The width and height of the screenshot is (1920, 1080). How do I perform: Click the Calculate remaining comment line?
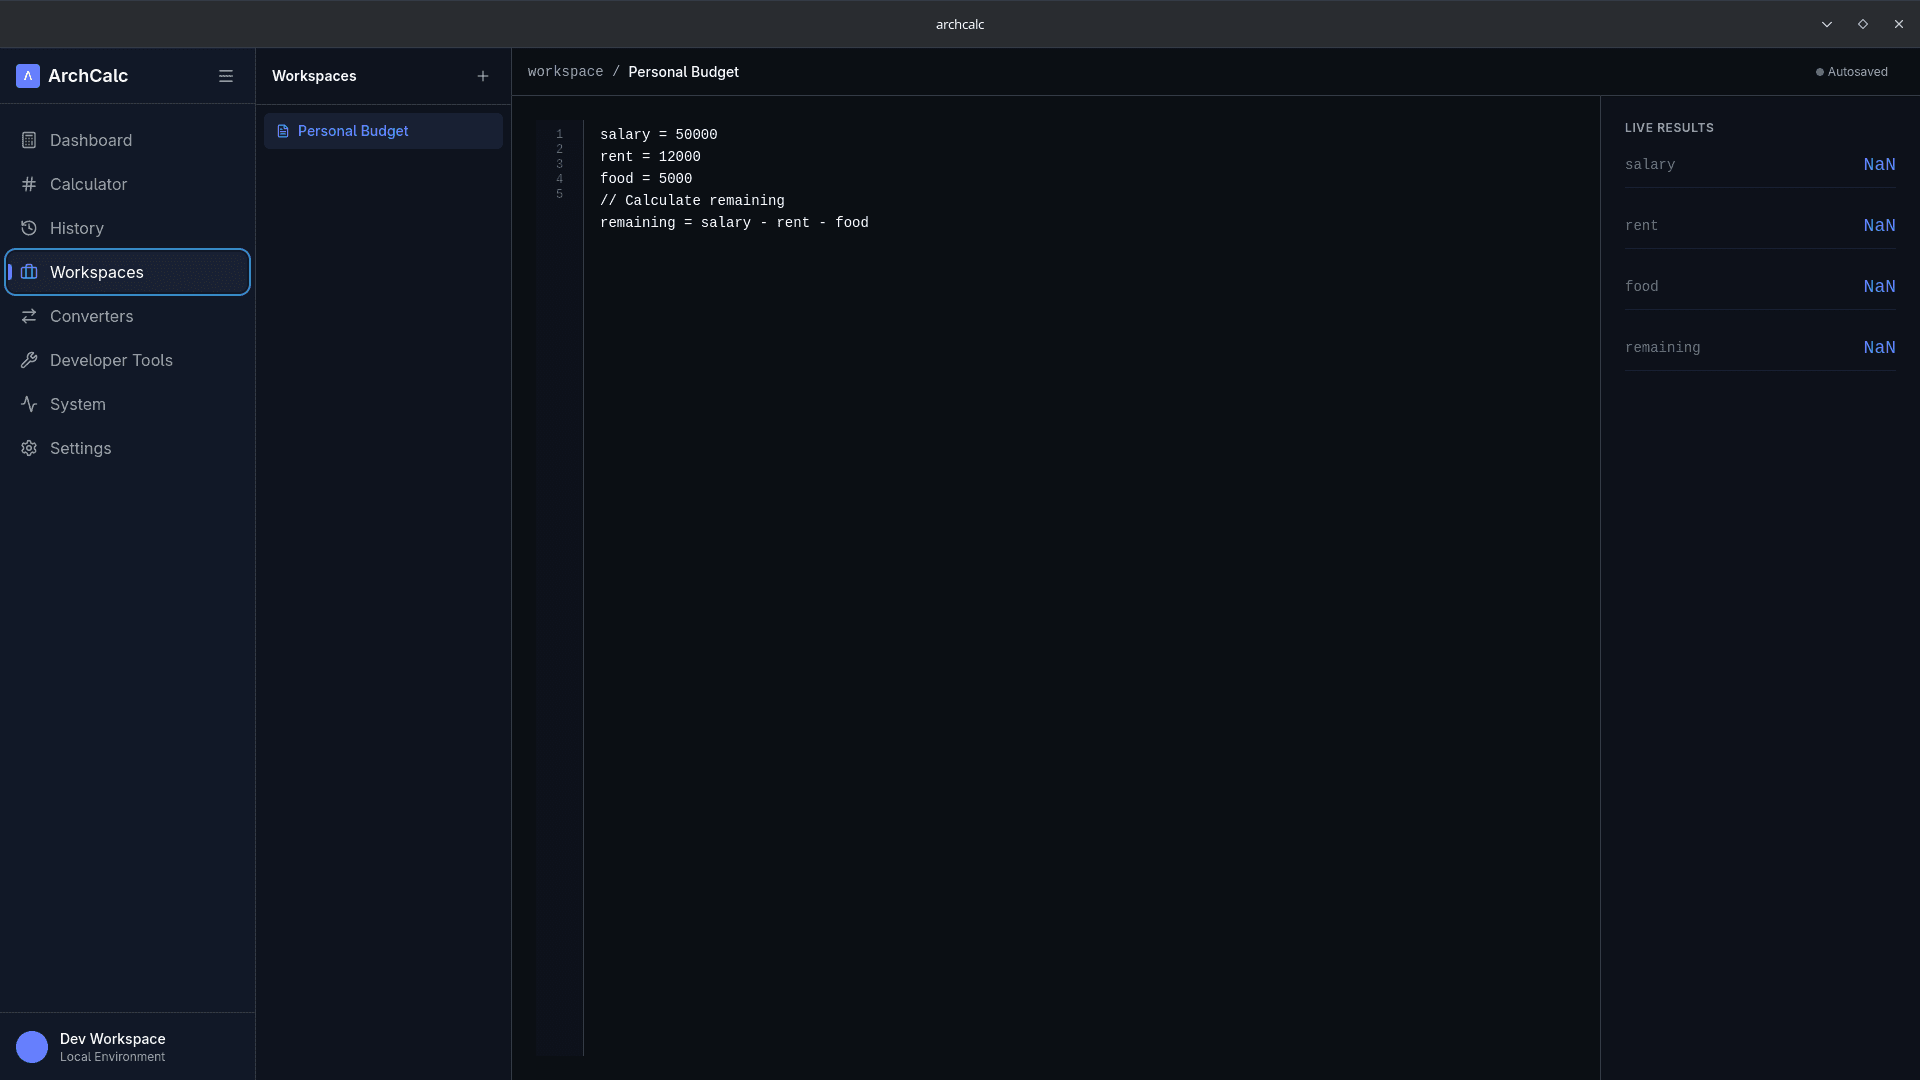[692, 200]
